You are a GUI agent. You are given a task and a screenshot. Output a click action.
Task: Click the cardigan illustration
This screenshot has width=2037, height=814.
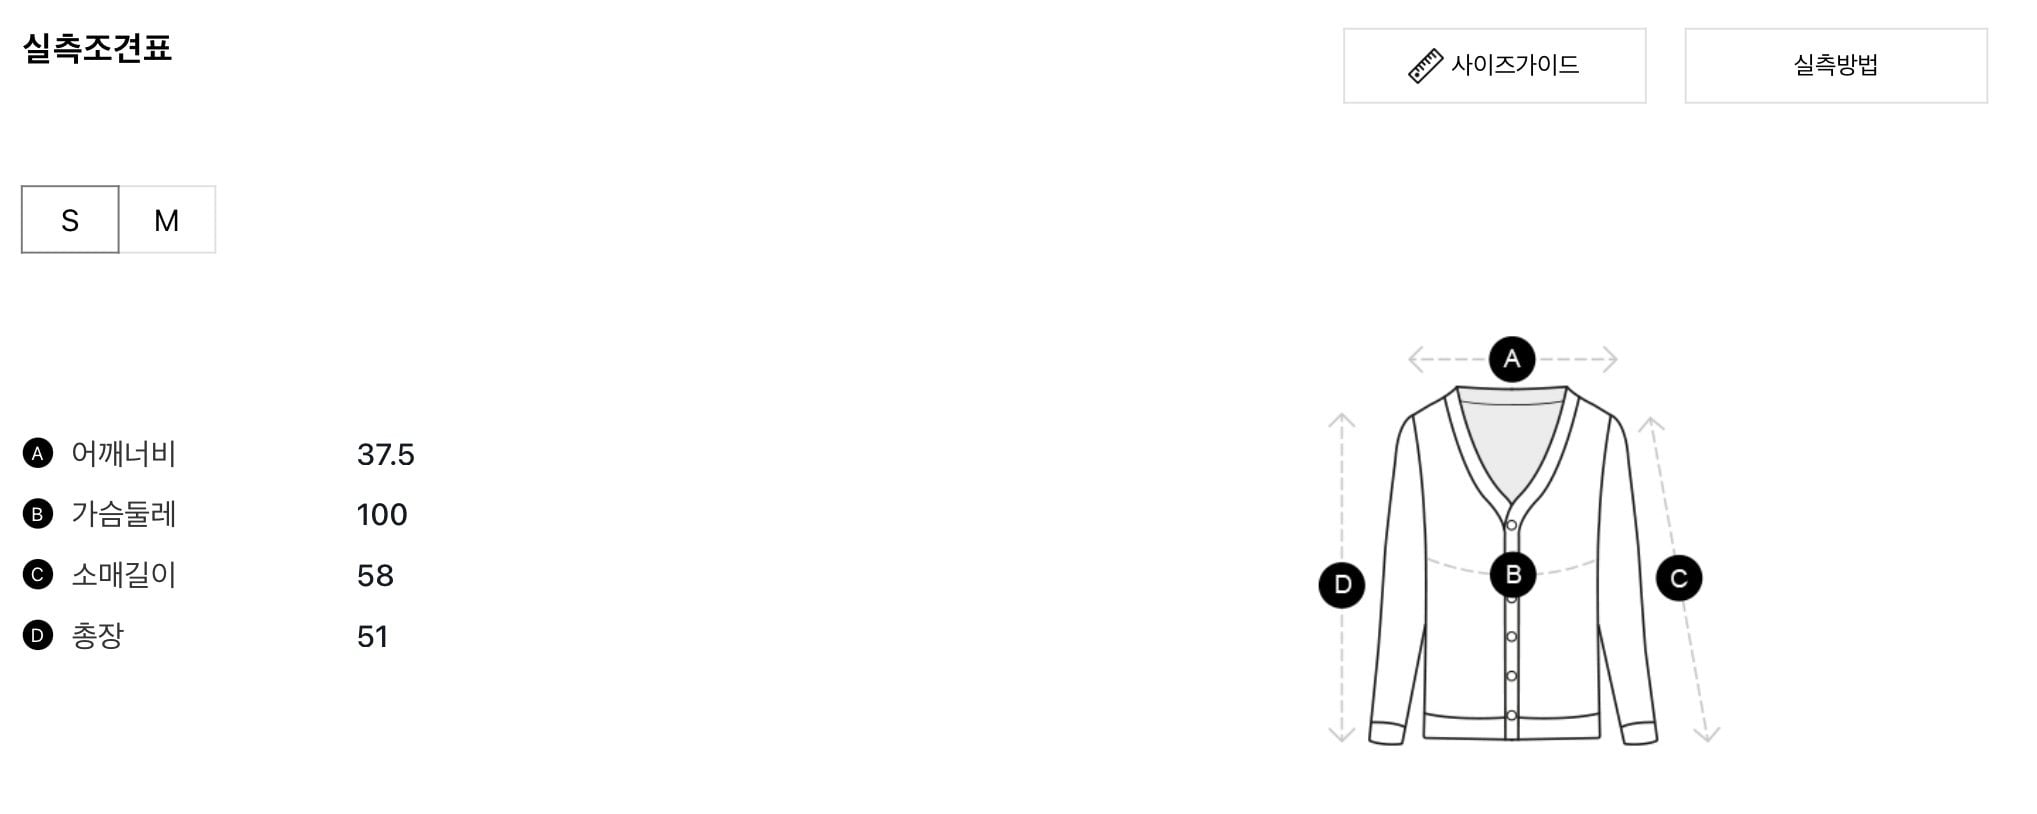tap(1513, 565)
